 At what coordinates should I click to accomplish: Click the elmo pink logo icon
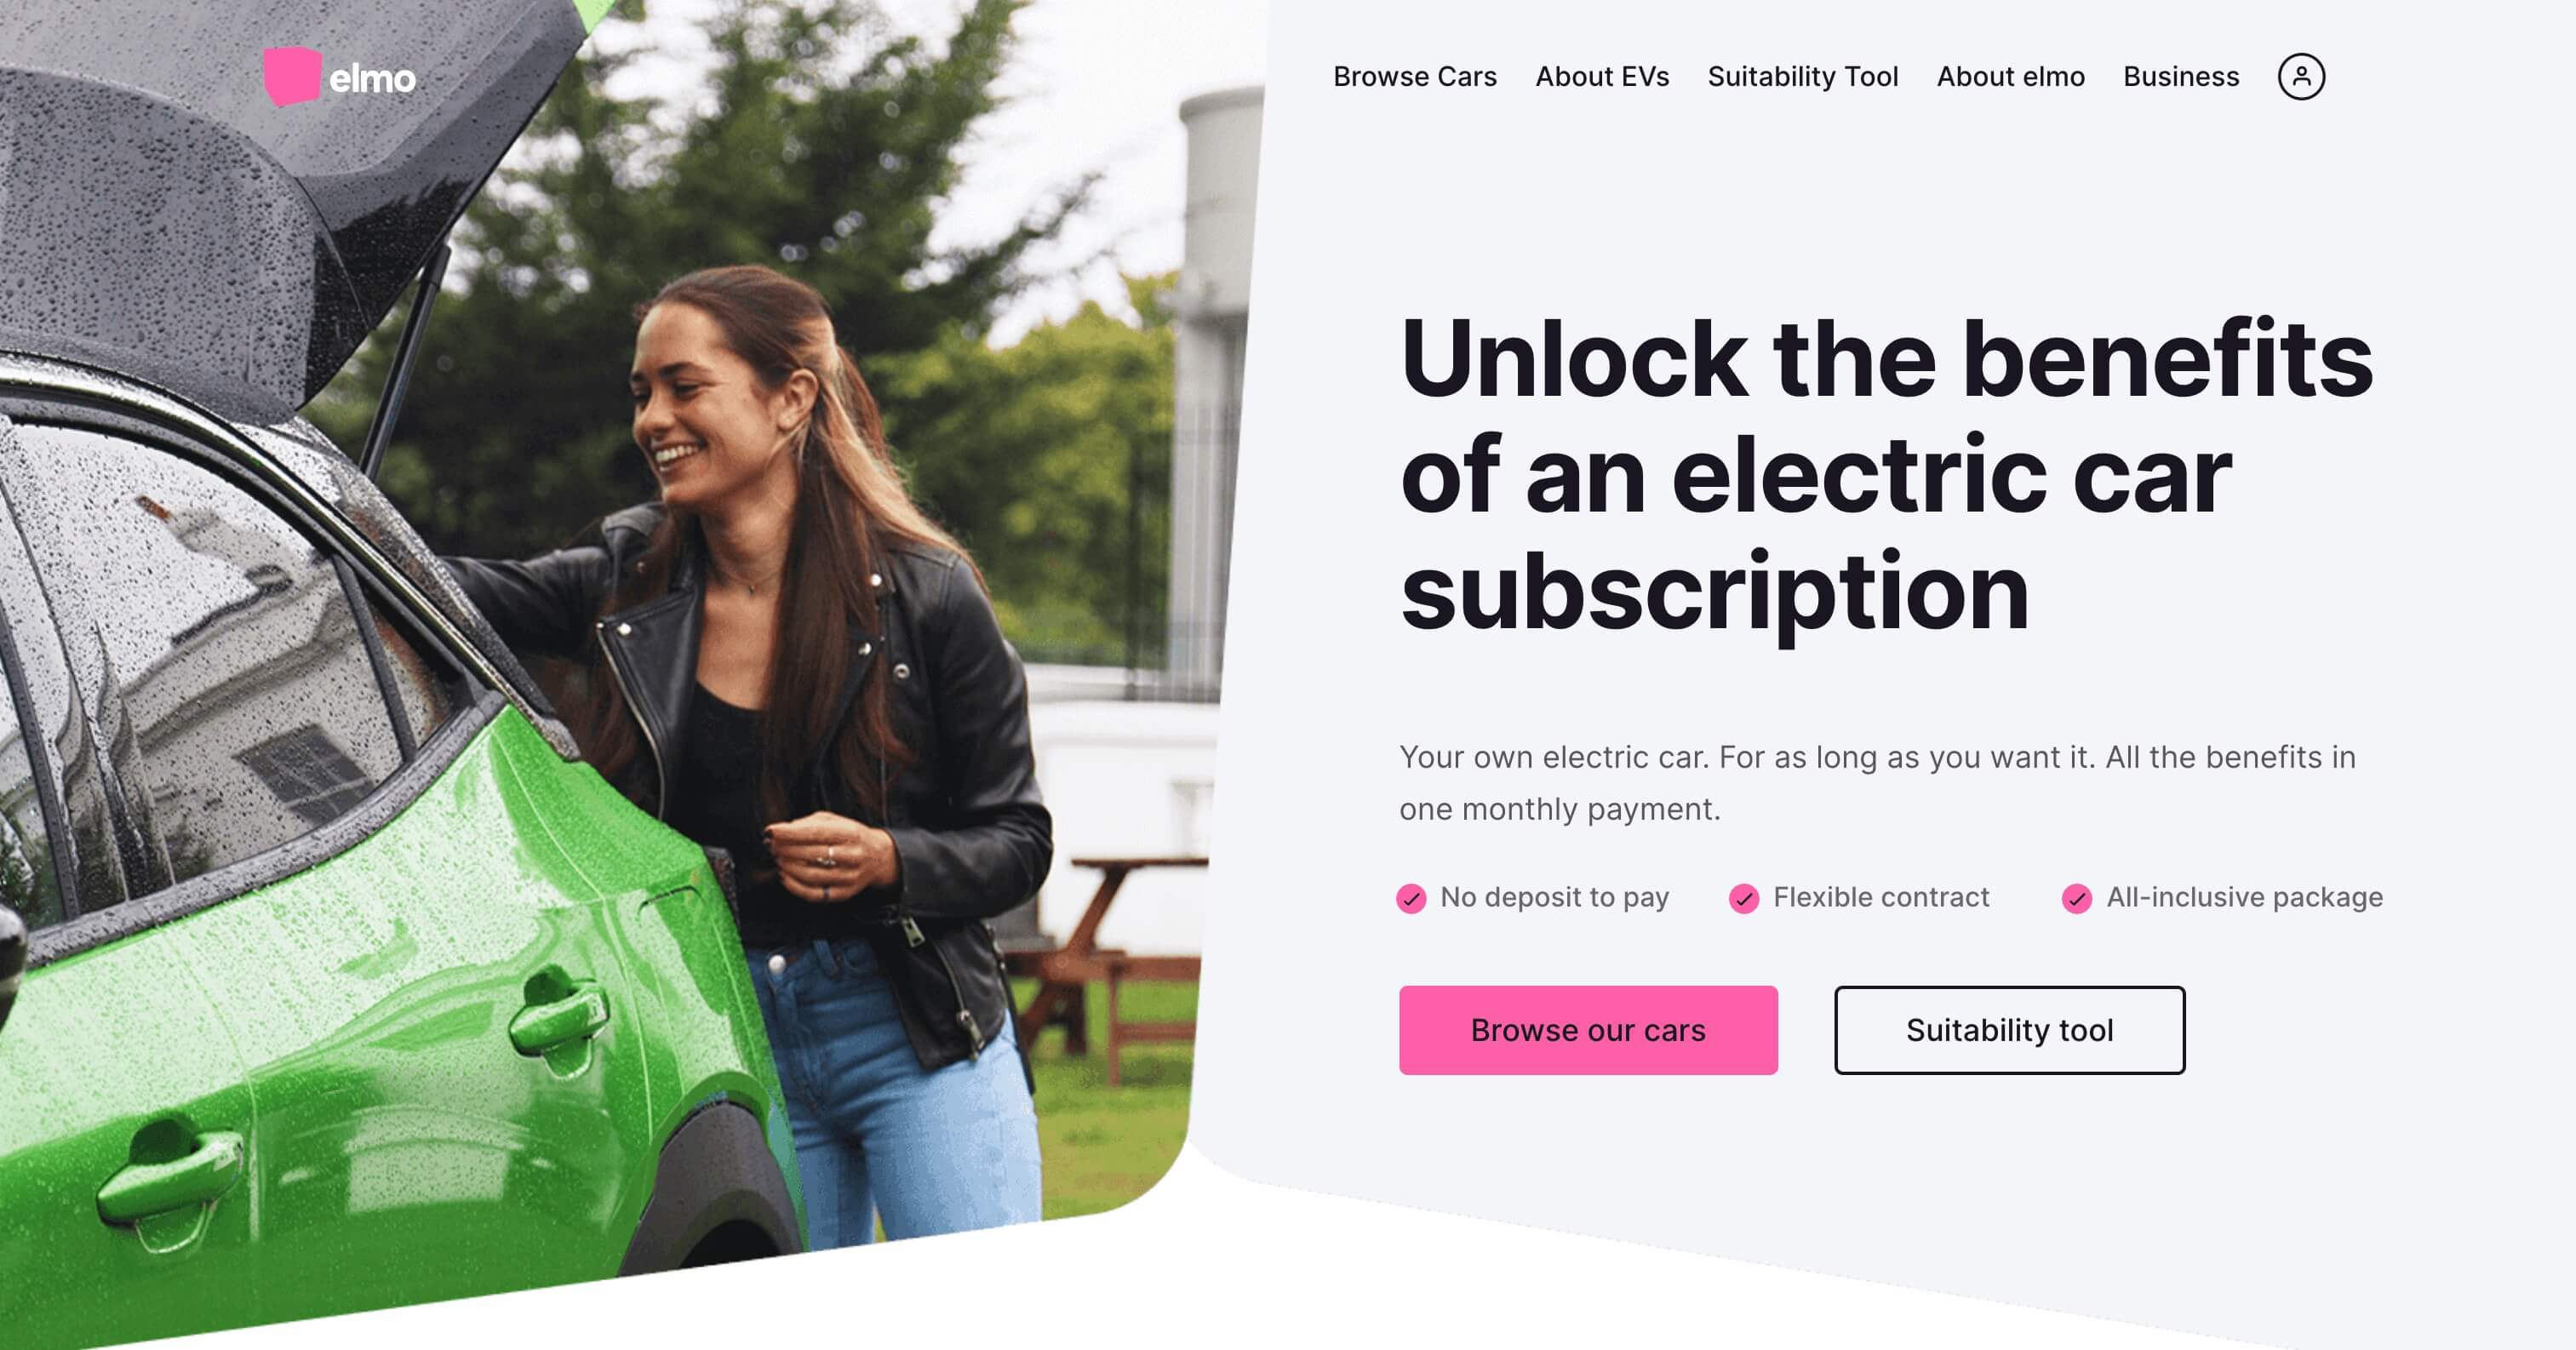coord(292,76)
